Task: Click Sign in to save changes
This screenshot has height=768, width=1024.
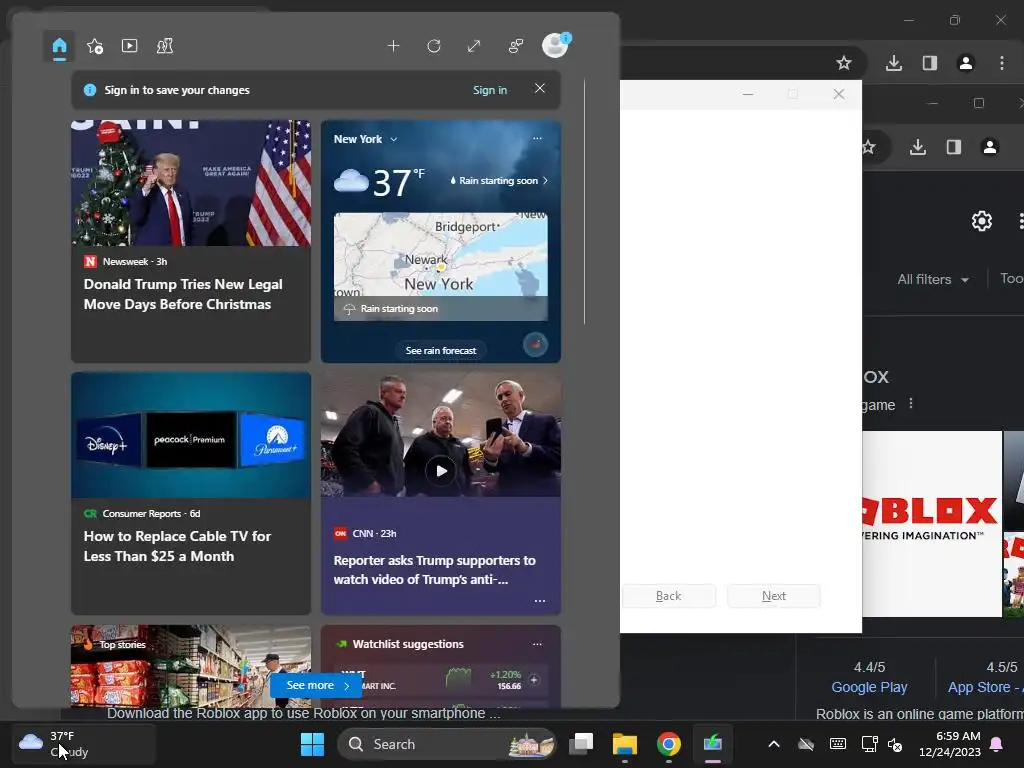Action: coord(490,90)
